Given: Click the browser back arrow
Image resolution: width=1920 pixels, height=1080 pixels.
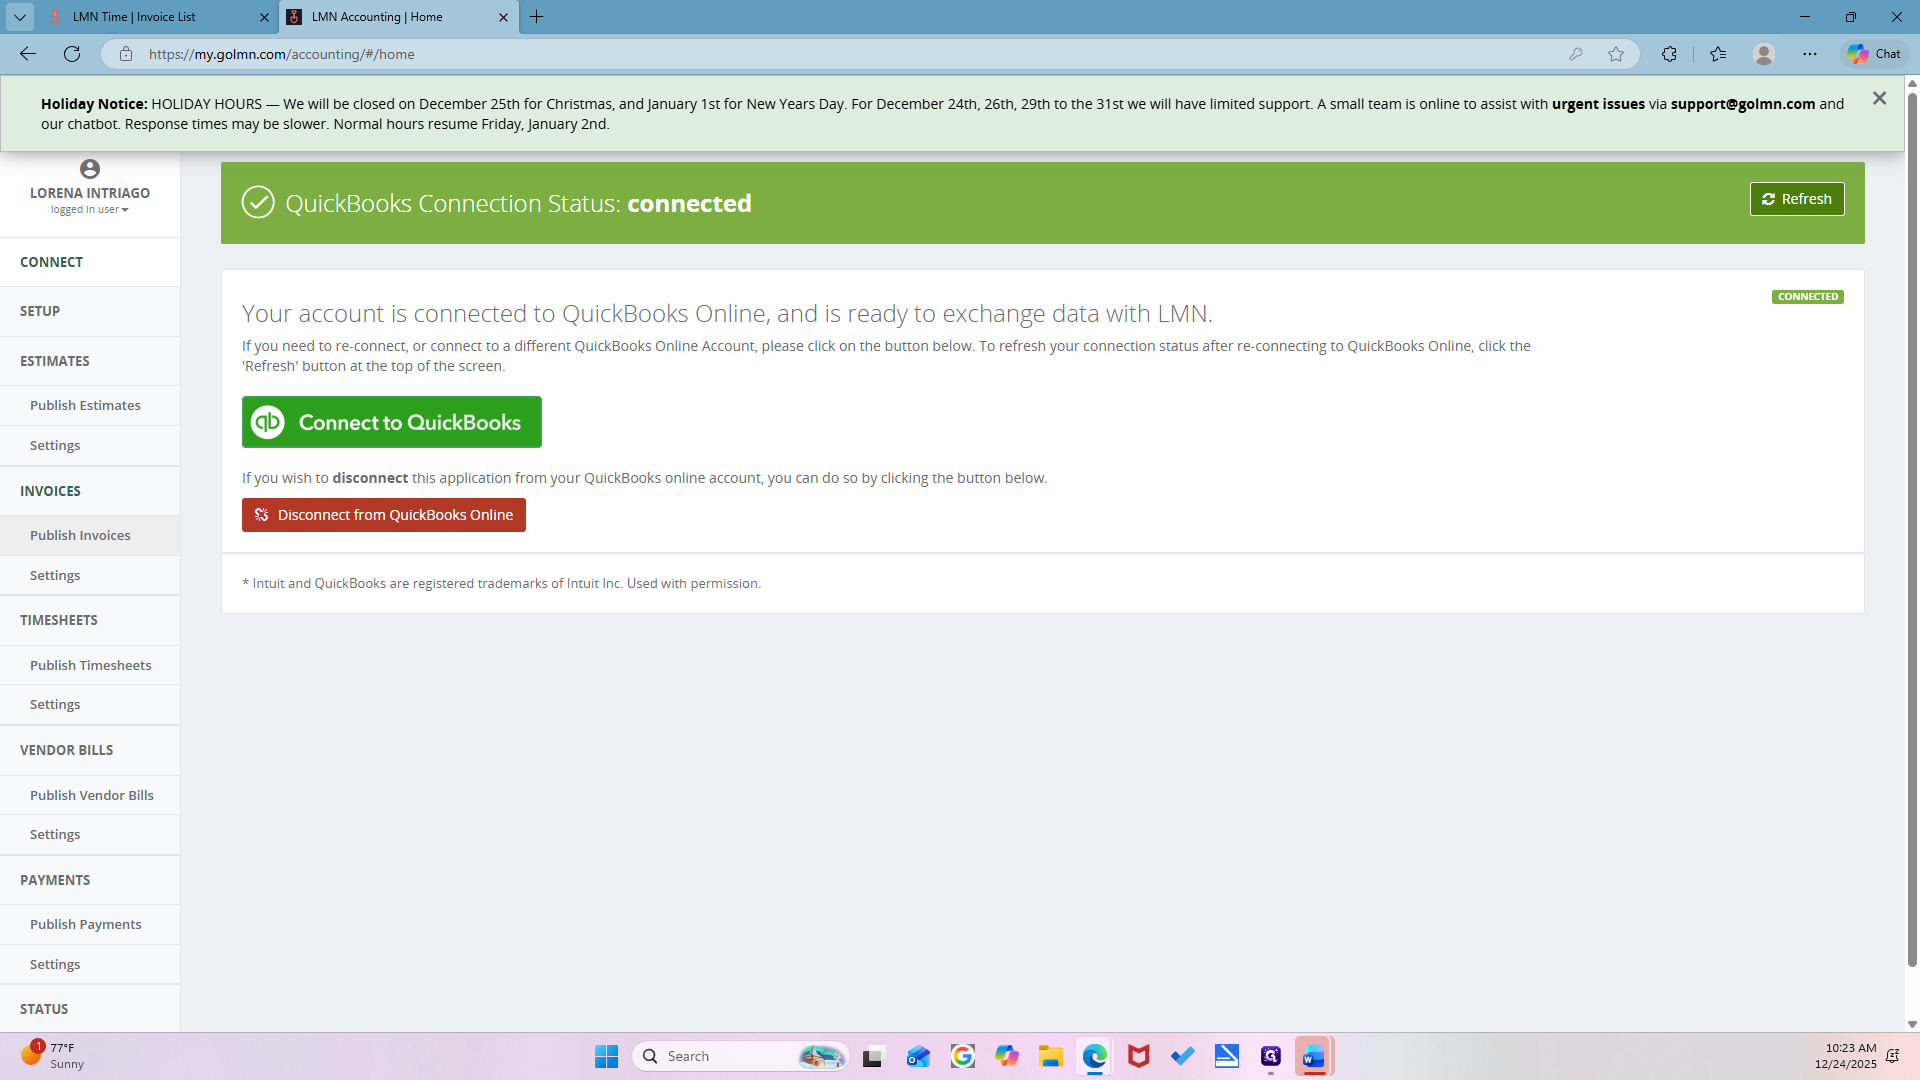Looking at the screenshot, I should click(x=28, y=54).
